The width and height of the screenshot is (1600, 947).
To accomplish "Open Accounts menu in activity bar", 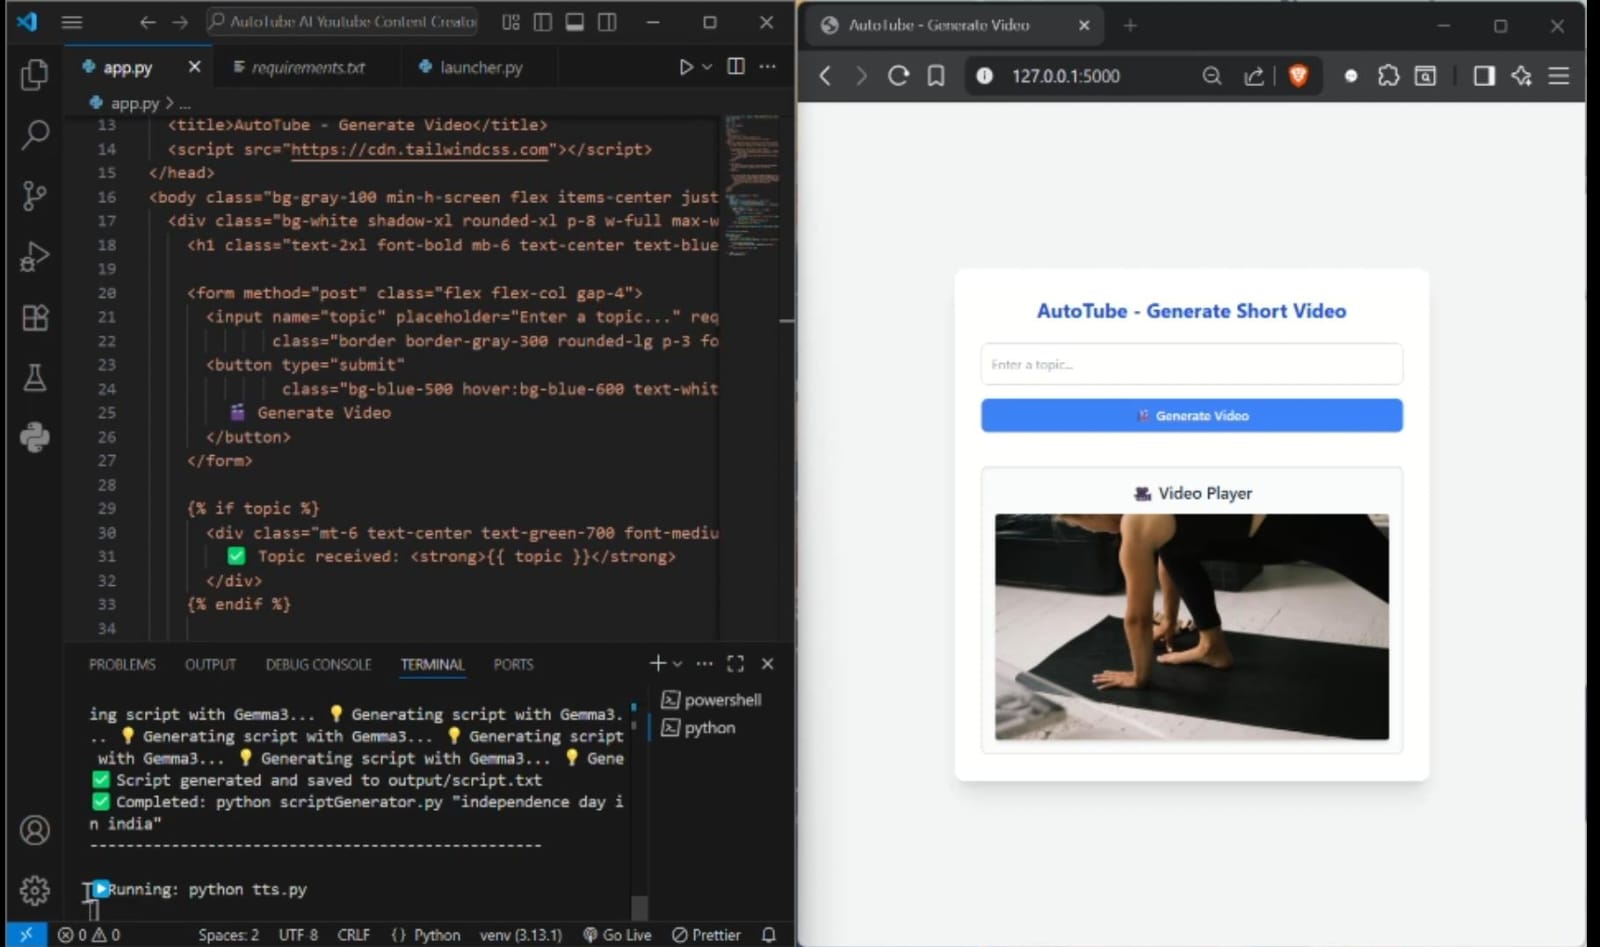I will pyautogui.click(x=34, y=830).
